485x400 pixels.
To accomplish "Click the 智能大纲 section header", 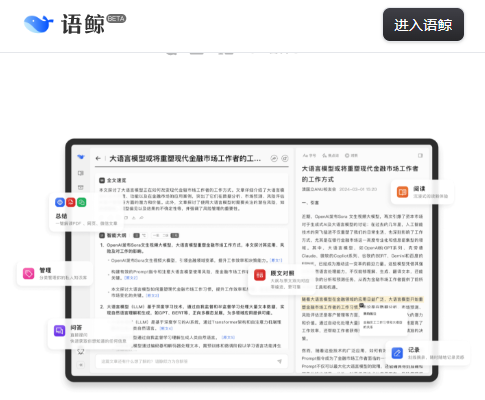I will point(113,235).
